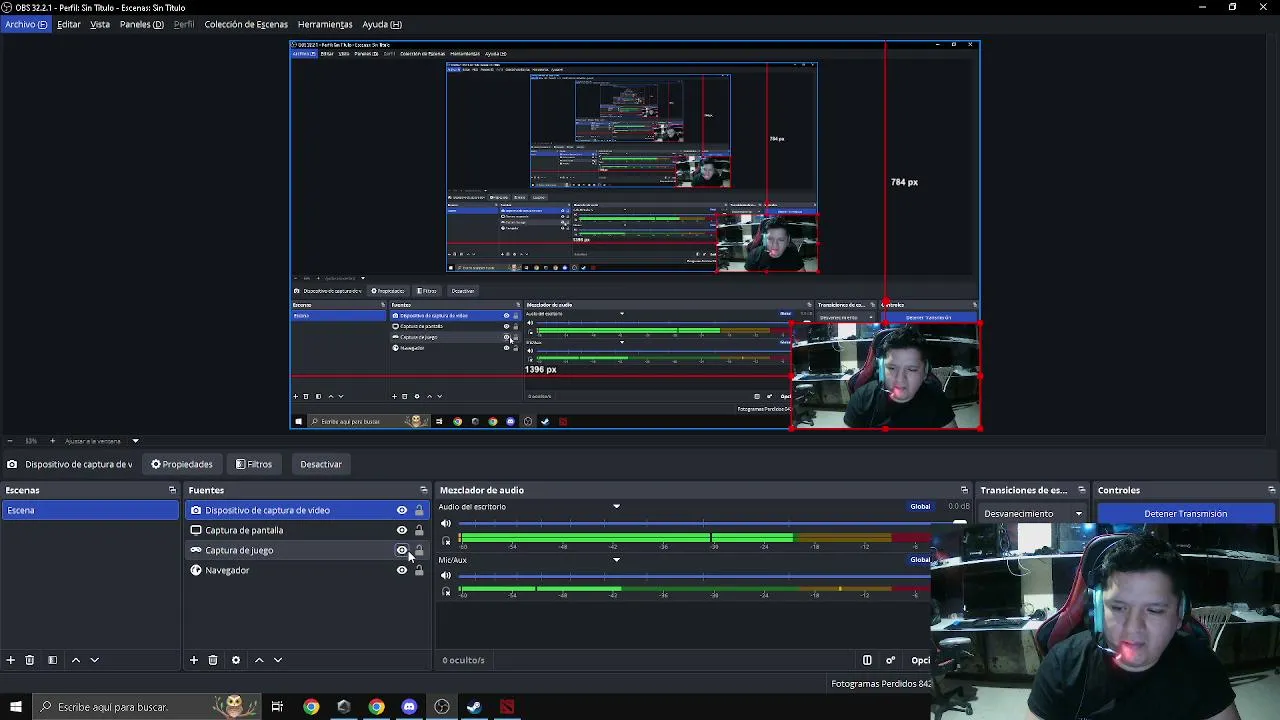This screenshot has width=1280, height=720.
Task: Add a new source with the Fuentes plus icon
Action: point(194,660)
